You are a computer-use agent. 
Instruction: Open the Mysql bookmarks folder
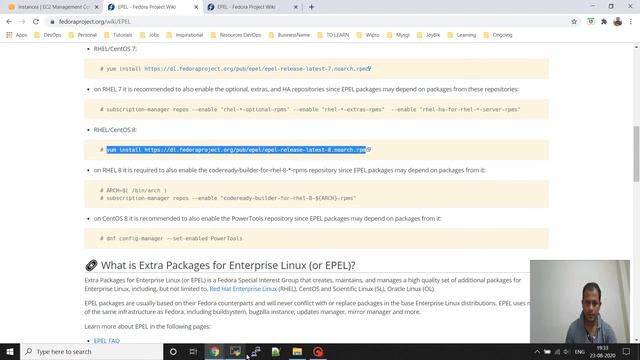(x=398, y=35)
